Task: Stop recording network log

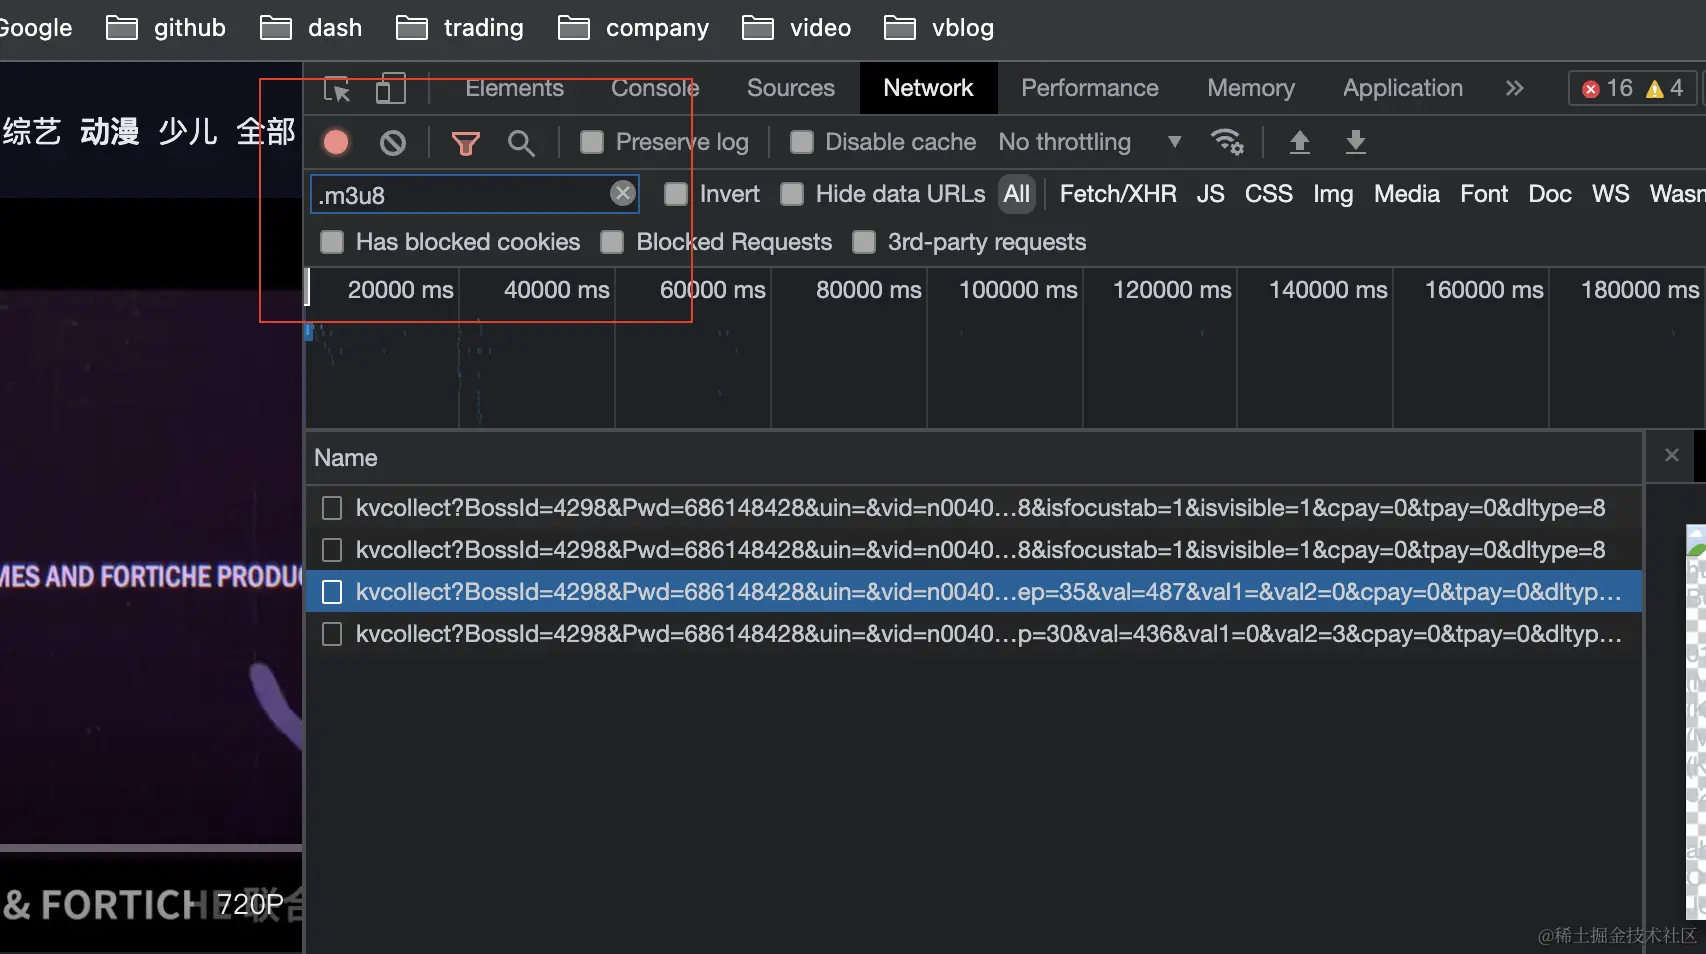Action: (x=336, y=143)
